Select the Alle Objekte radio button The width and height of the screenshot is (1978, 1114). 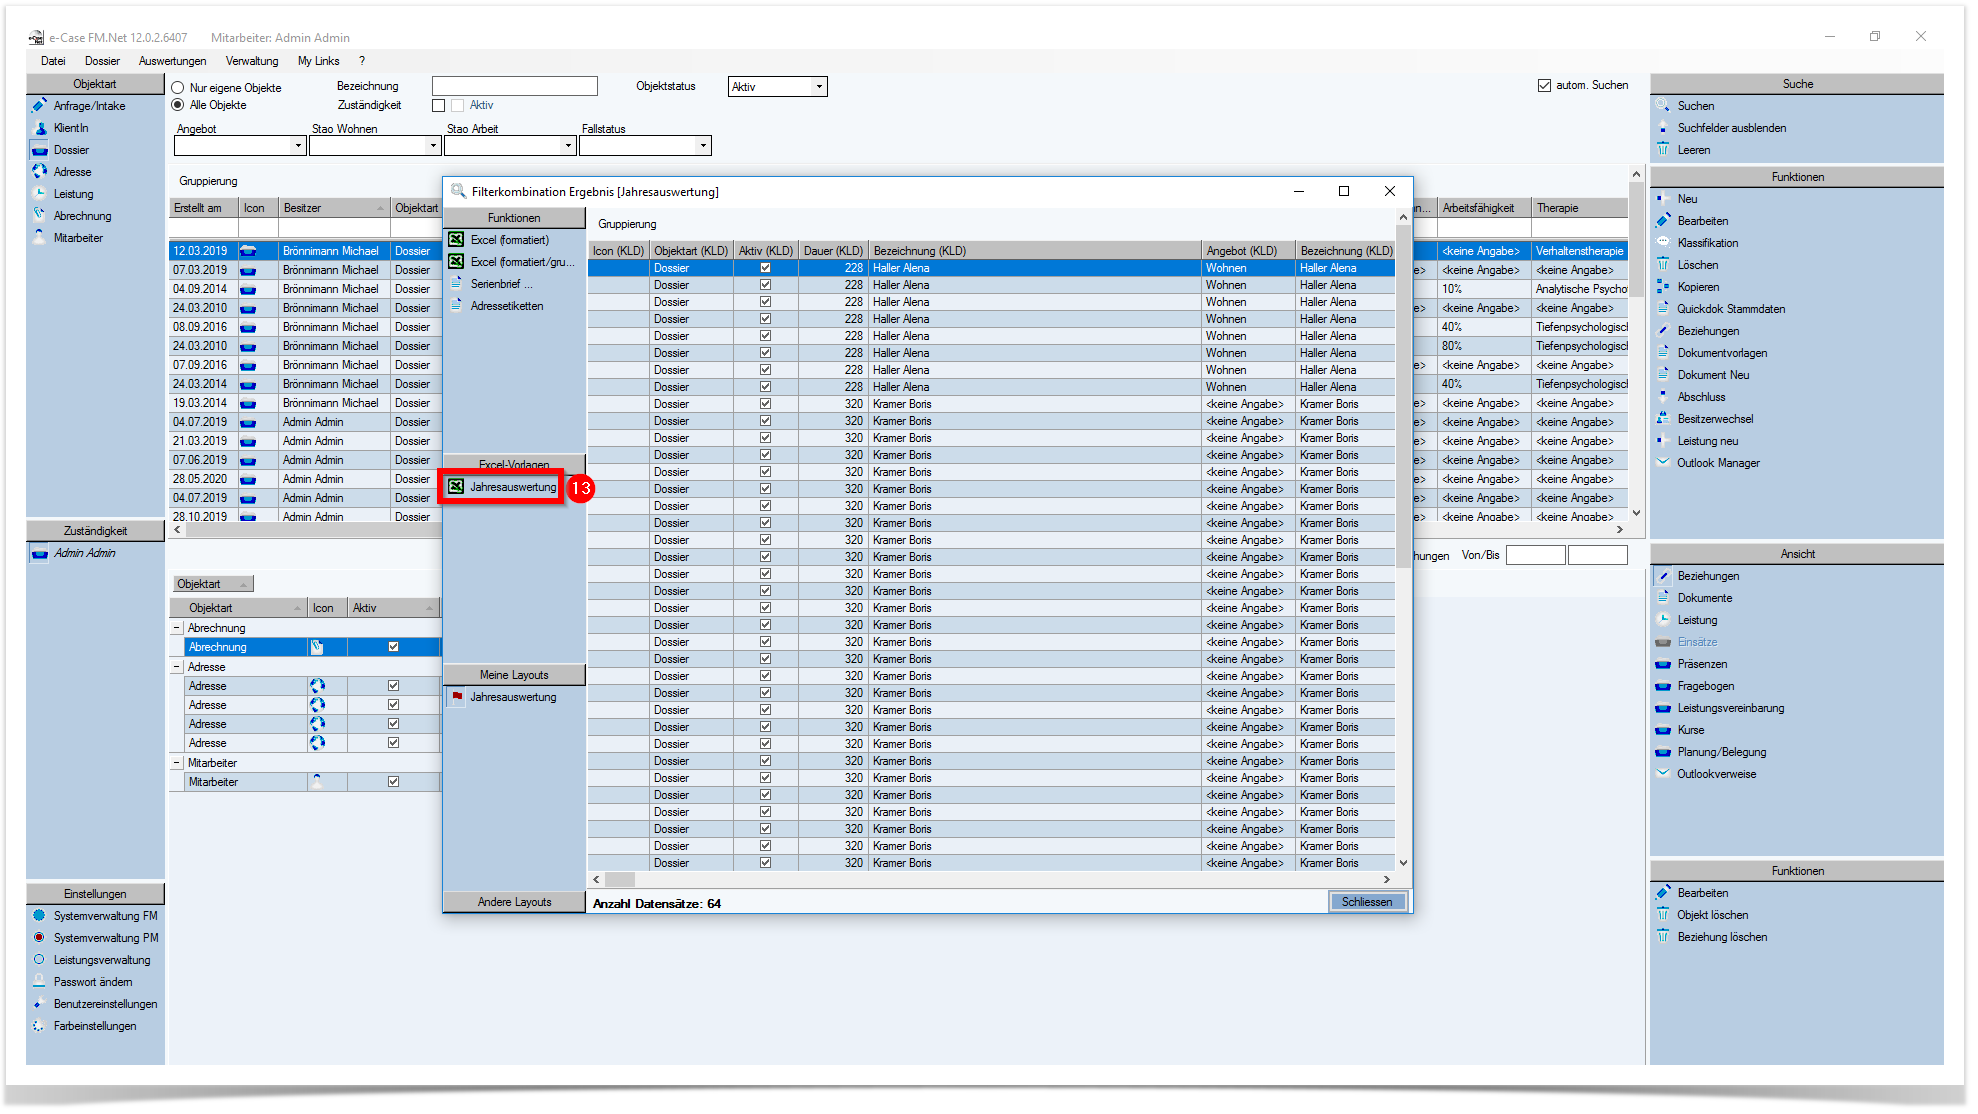pyautogui.click(x=178, y=105)
